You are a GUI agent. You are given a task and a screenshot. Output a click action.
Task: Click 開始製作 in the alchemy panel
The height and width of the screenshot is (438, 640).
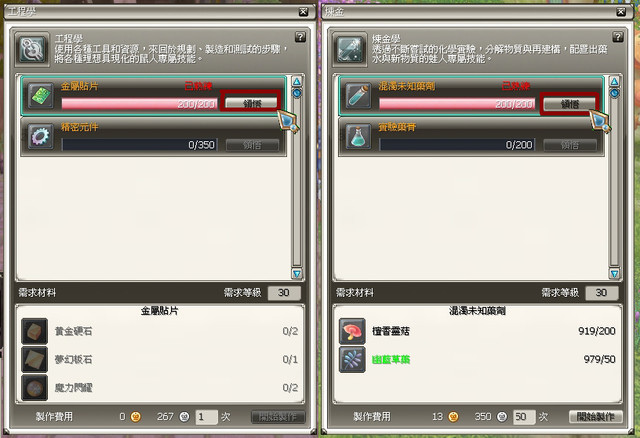click(596, 416)
